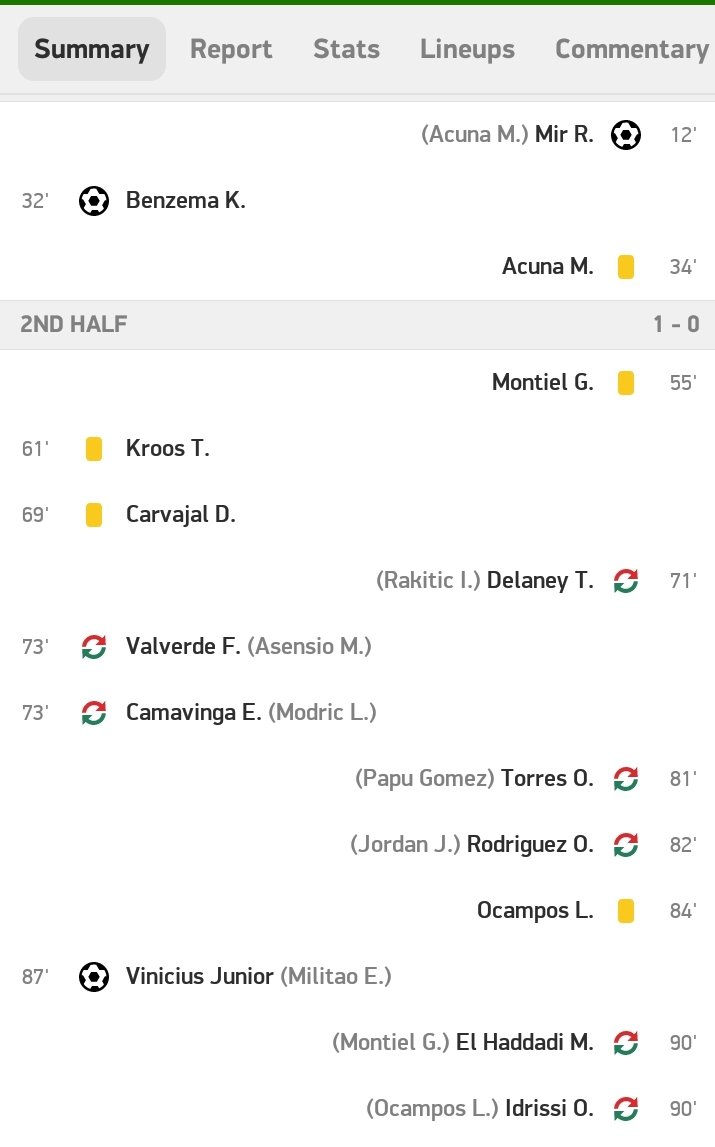
Task: Open the Stats tab
Action: (x=346, y=49)
